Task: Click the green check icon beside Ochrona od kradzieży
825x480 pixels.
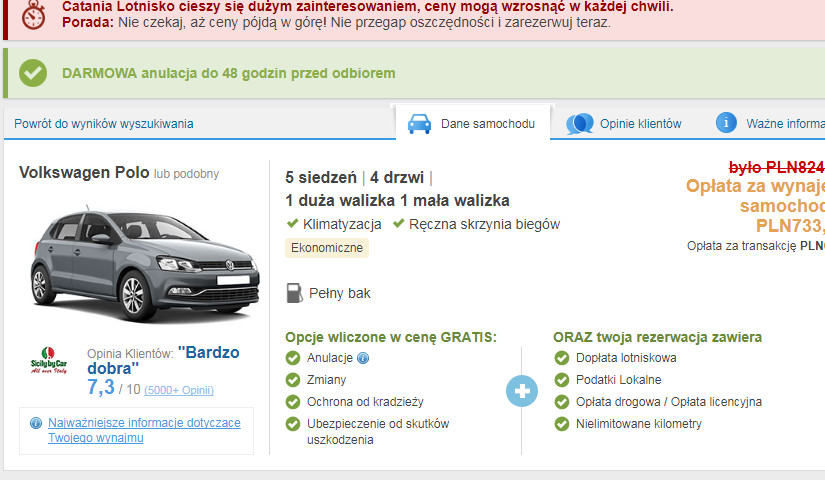Action: click(x=293, y=402)
